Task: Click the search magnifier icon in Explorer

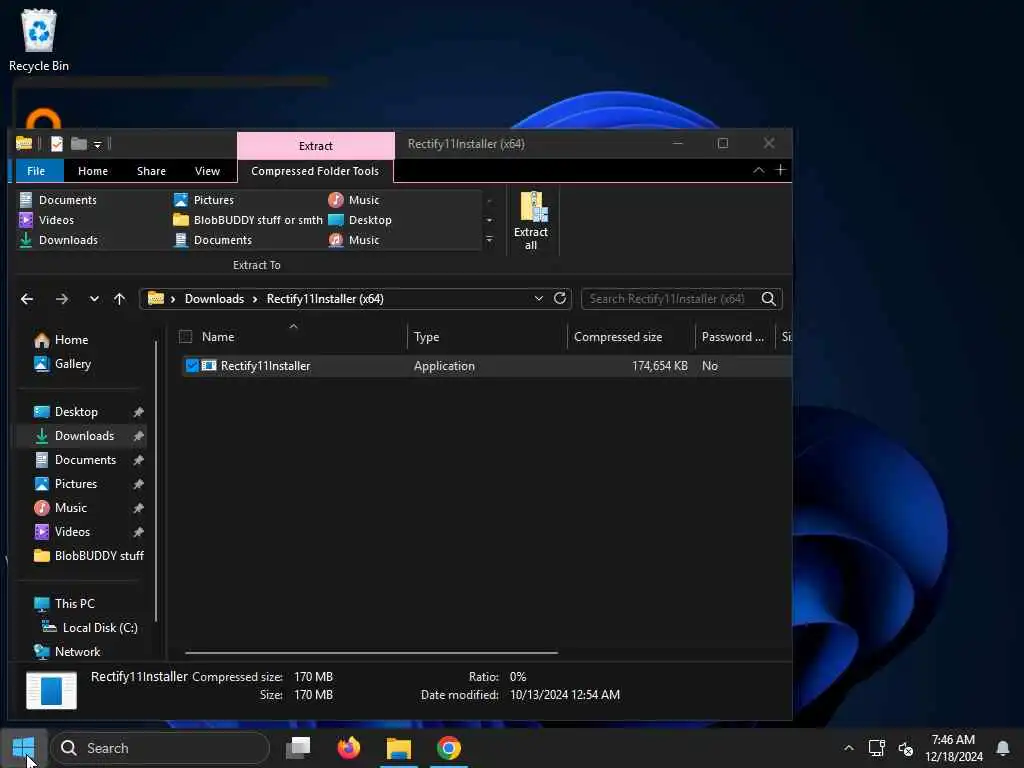Action: click(769, 299)
